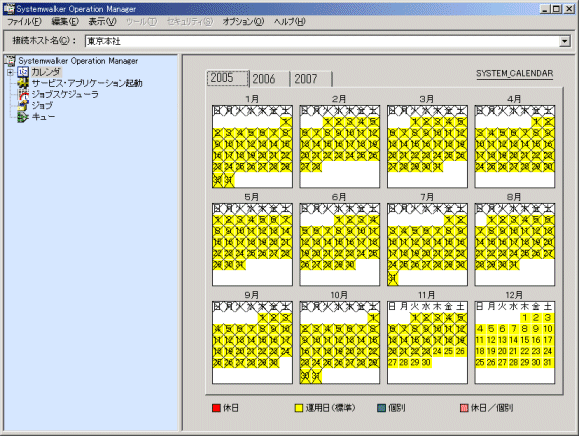Click day 27 in 11月 calendar
This screenshot has height=436, width=579.
[x=392, y=363]
